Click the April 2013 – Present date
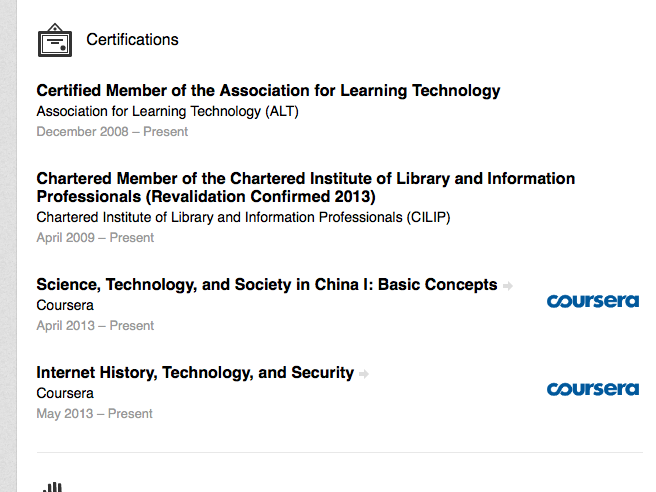 (x=95, y=325)
